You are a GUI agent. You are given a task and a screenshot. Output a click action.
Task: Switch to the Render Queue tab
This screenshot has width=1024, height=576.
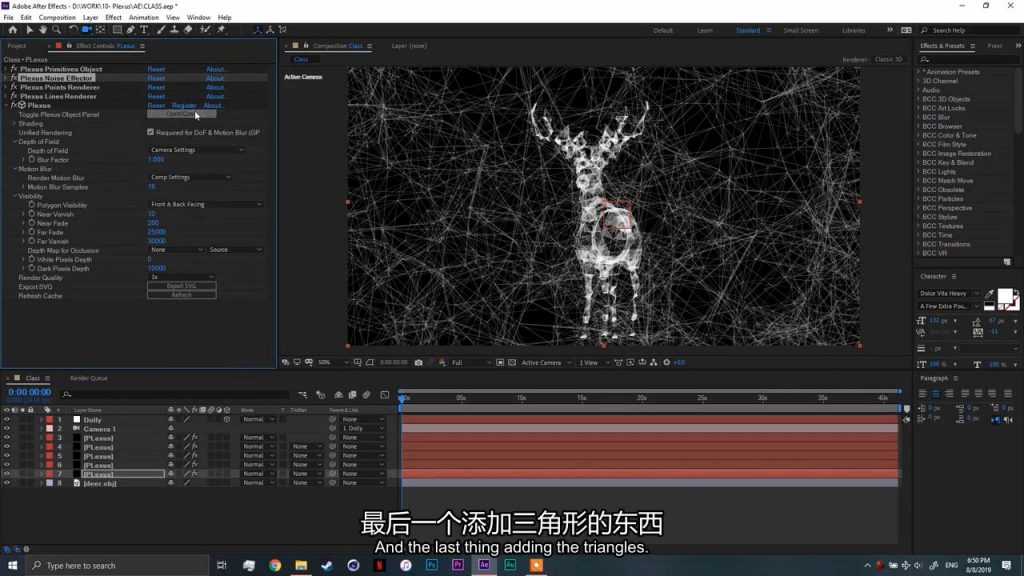(89, 378)
